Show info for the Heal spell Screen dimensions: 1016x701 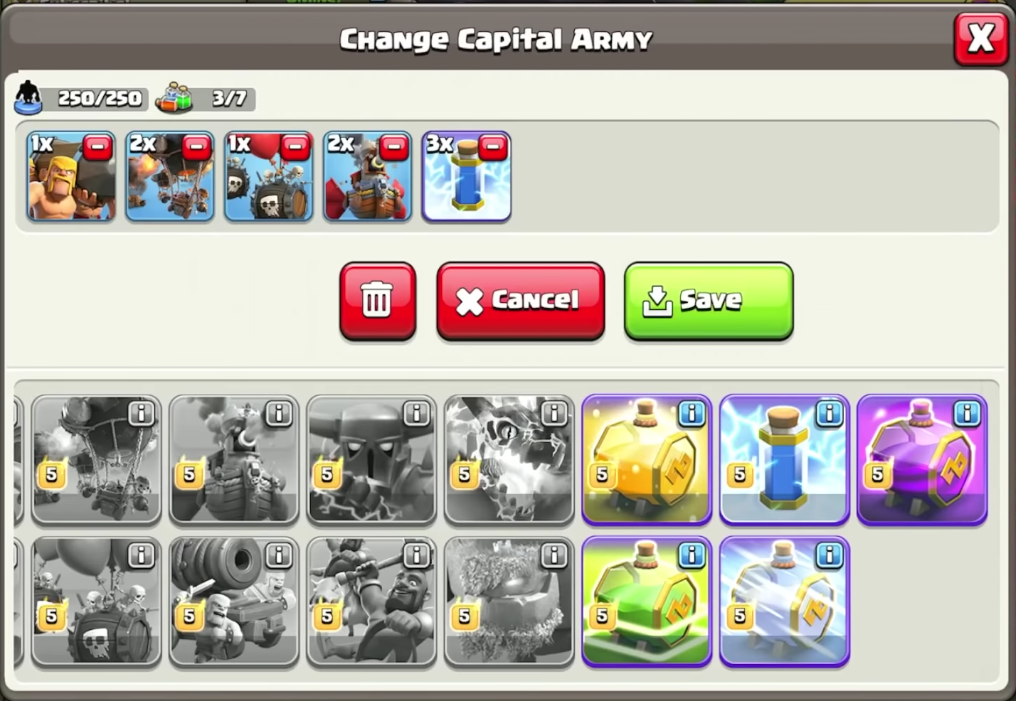pos(691,413)
